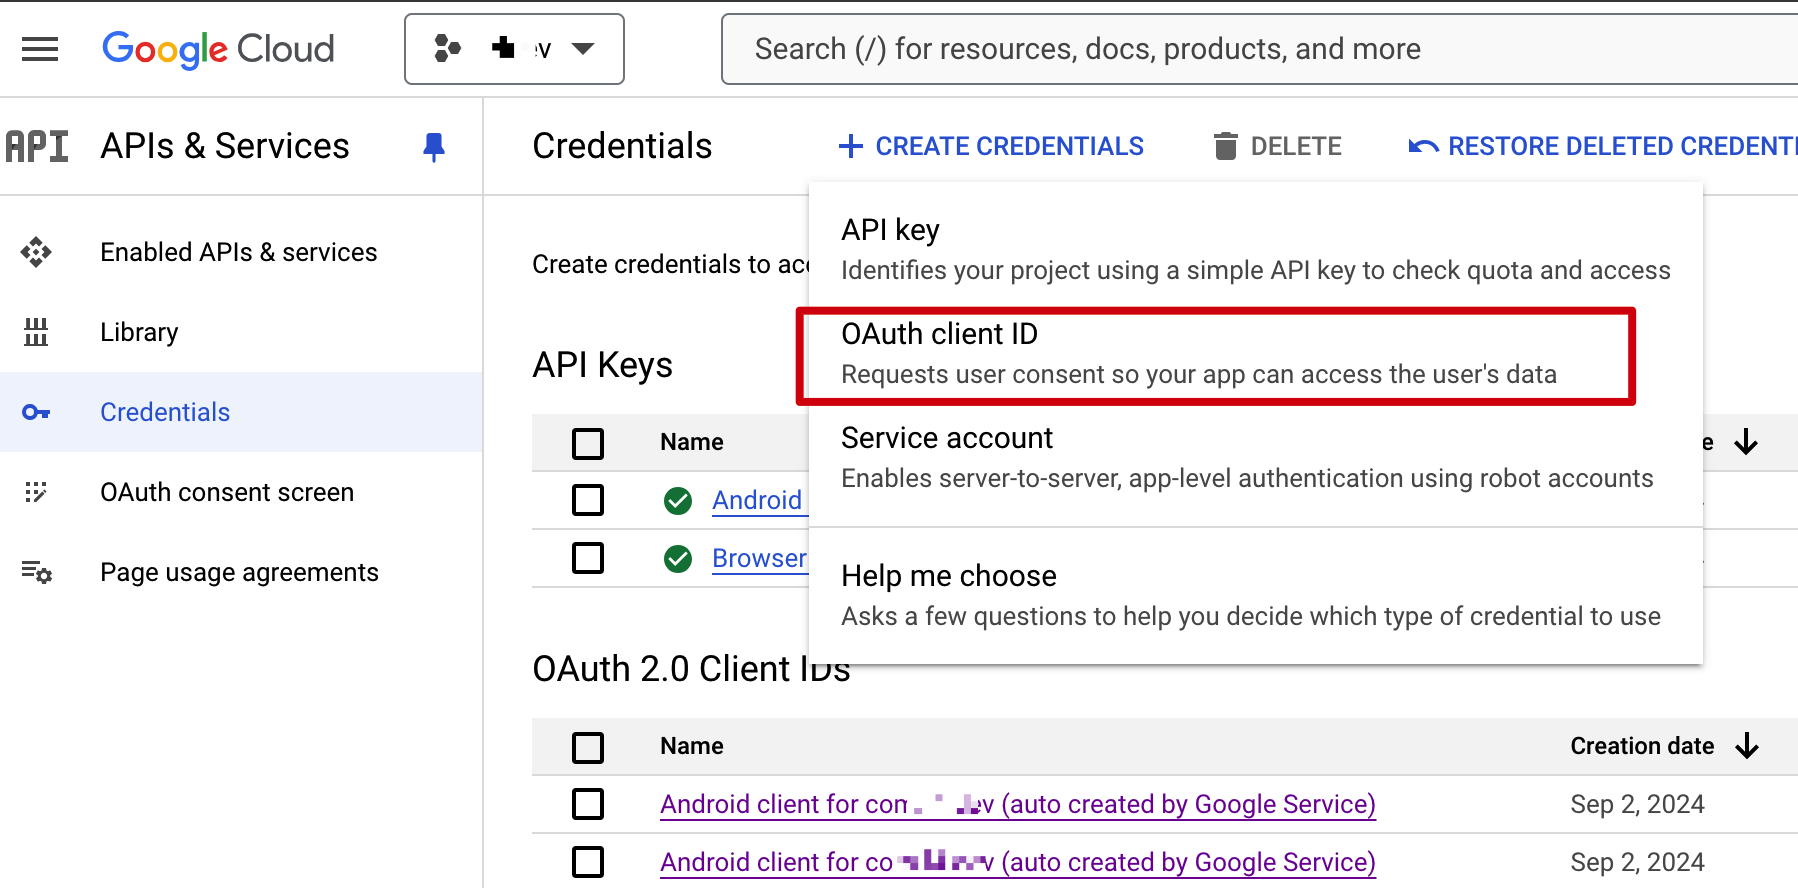Image resolution: width=1798 pixels, height=888 pixels.
Task: Open the project selector dropdown
Action: 514,49
